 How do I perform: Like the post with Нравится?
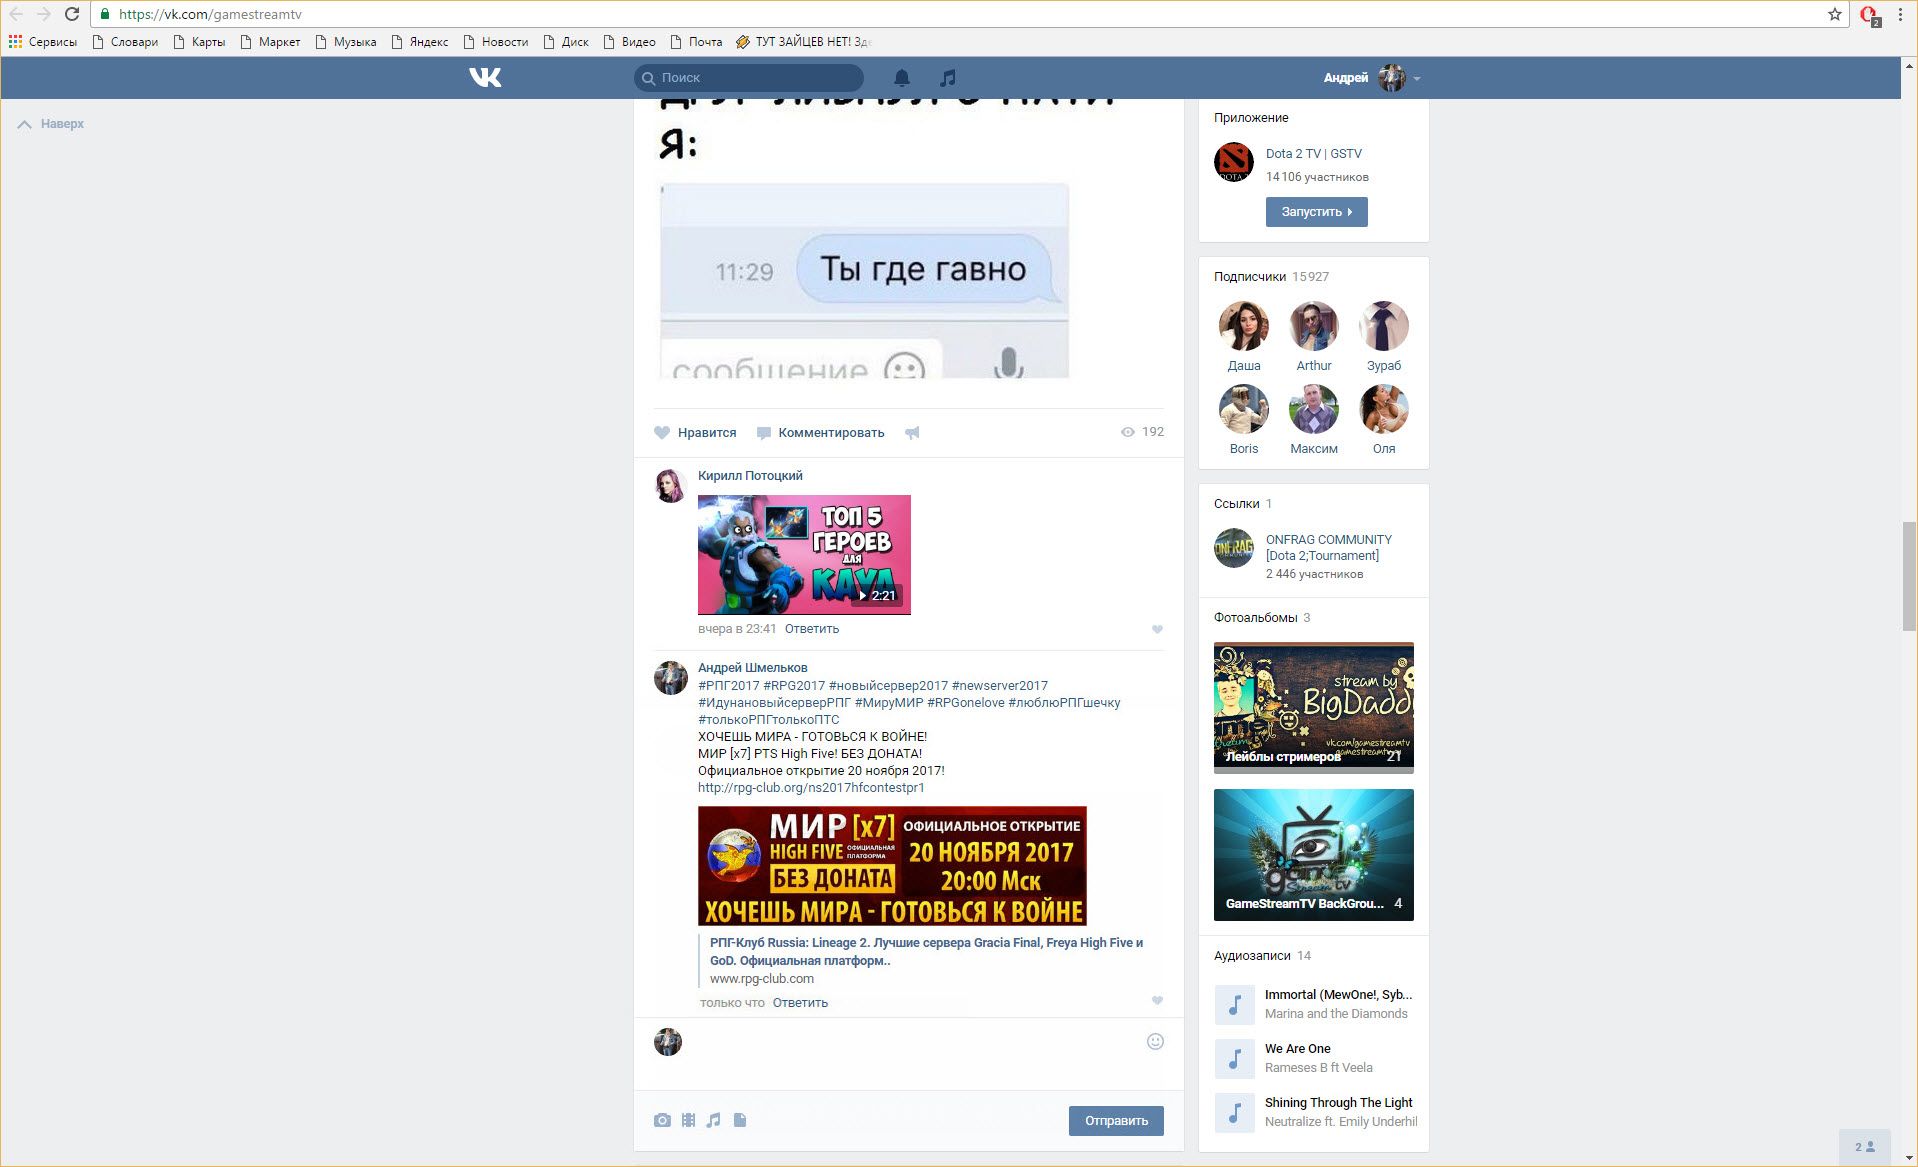click(x=696, y=433)
